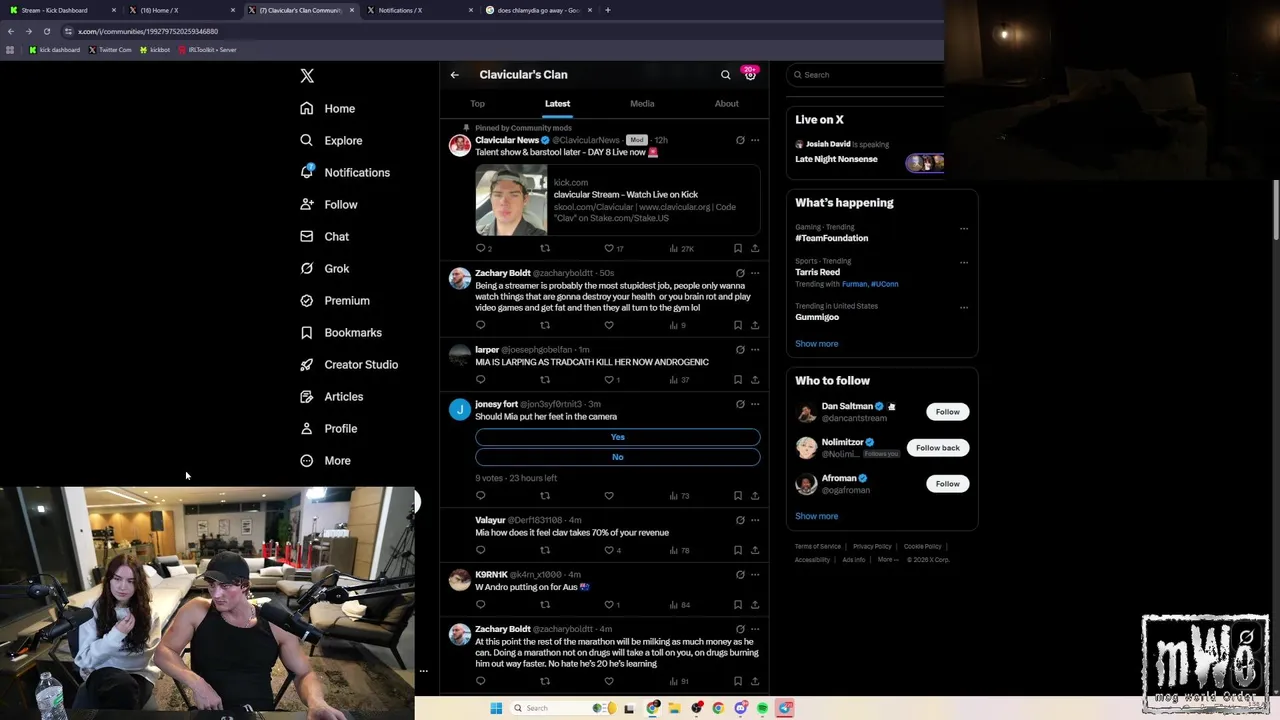Follow Afroman
Image resolution: width=1280 pixels, height=720 pixels.
947,484
